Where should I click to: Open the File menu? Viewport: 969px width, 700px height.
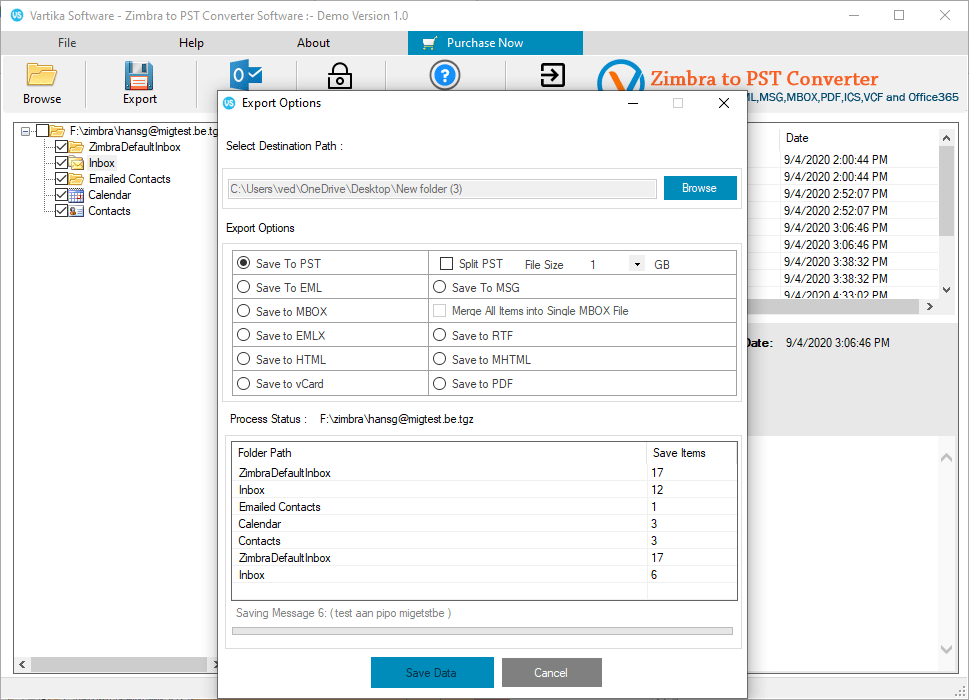67,43
